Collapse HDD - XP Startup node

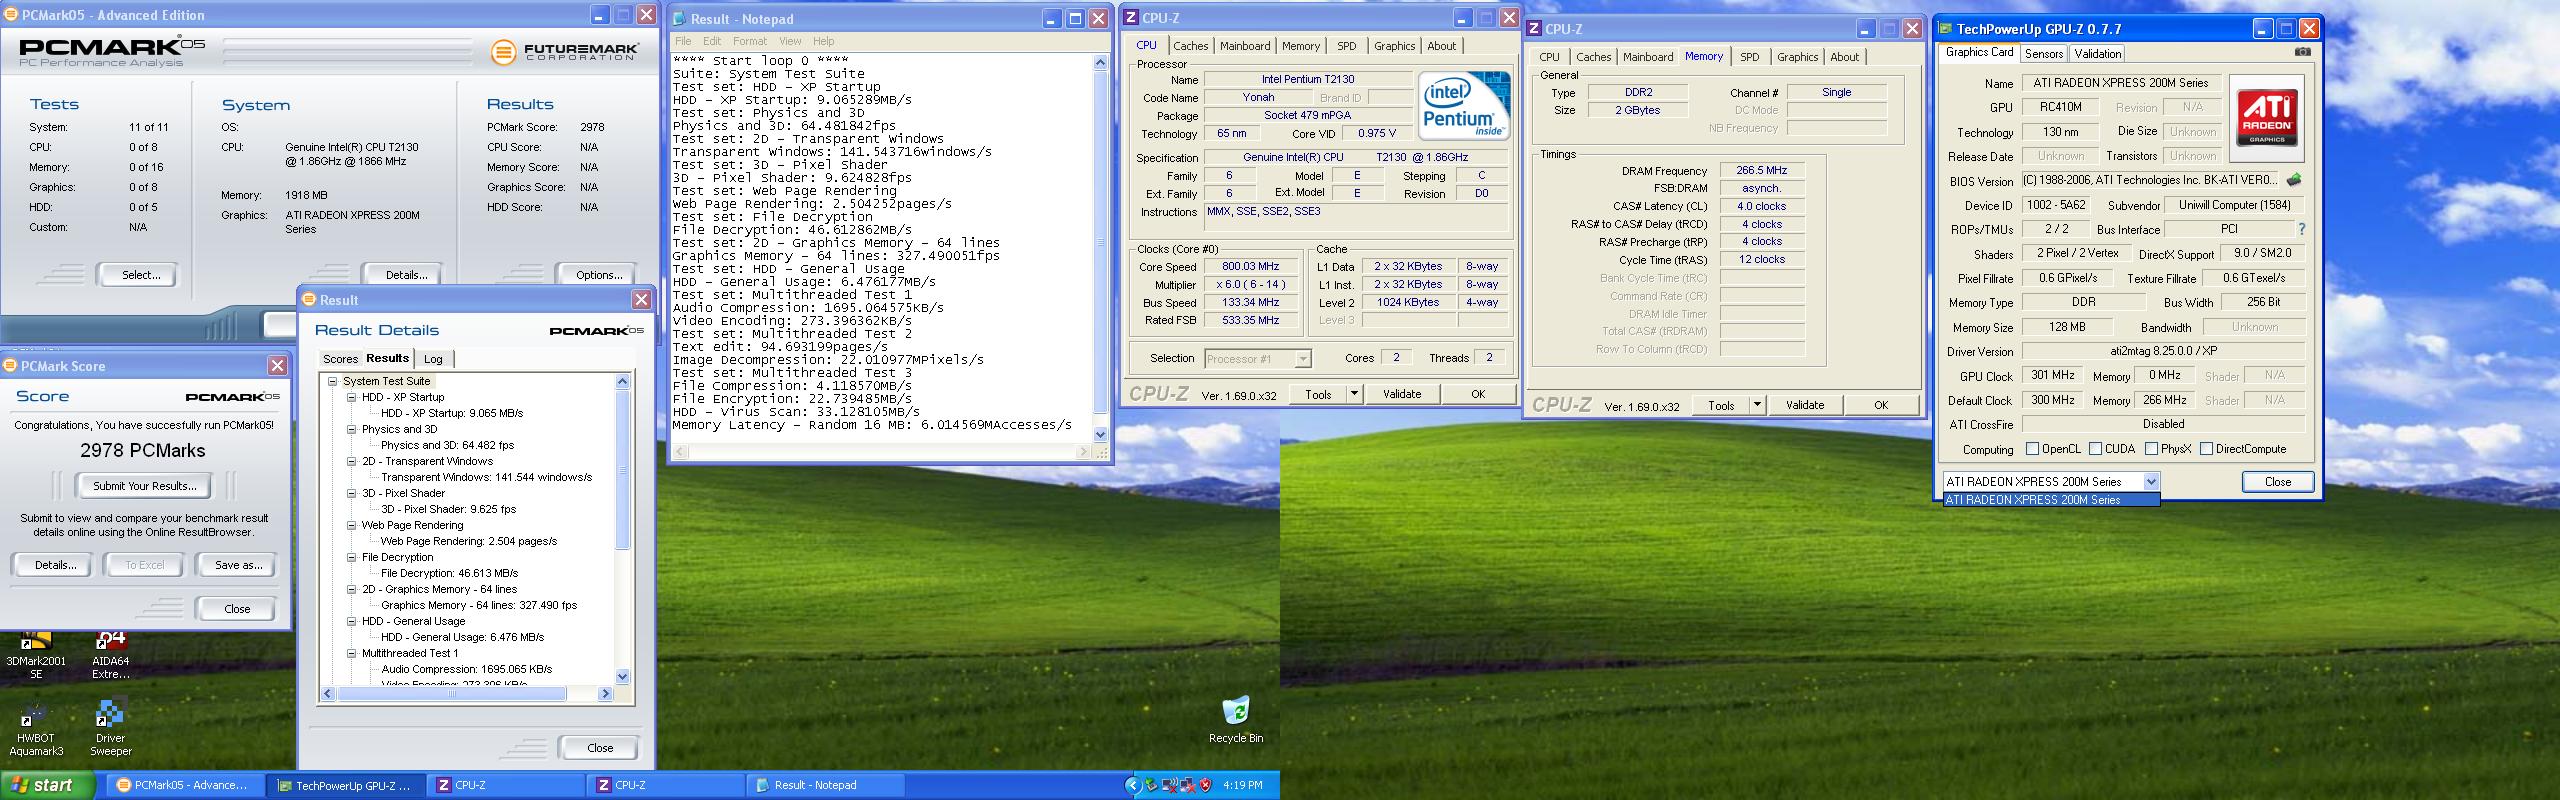pyautogui.click(x=352, y=397)
